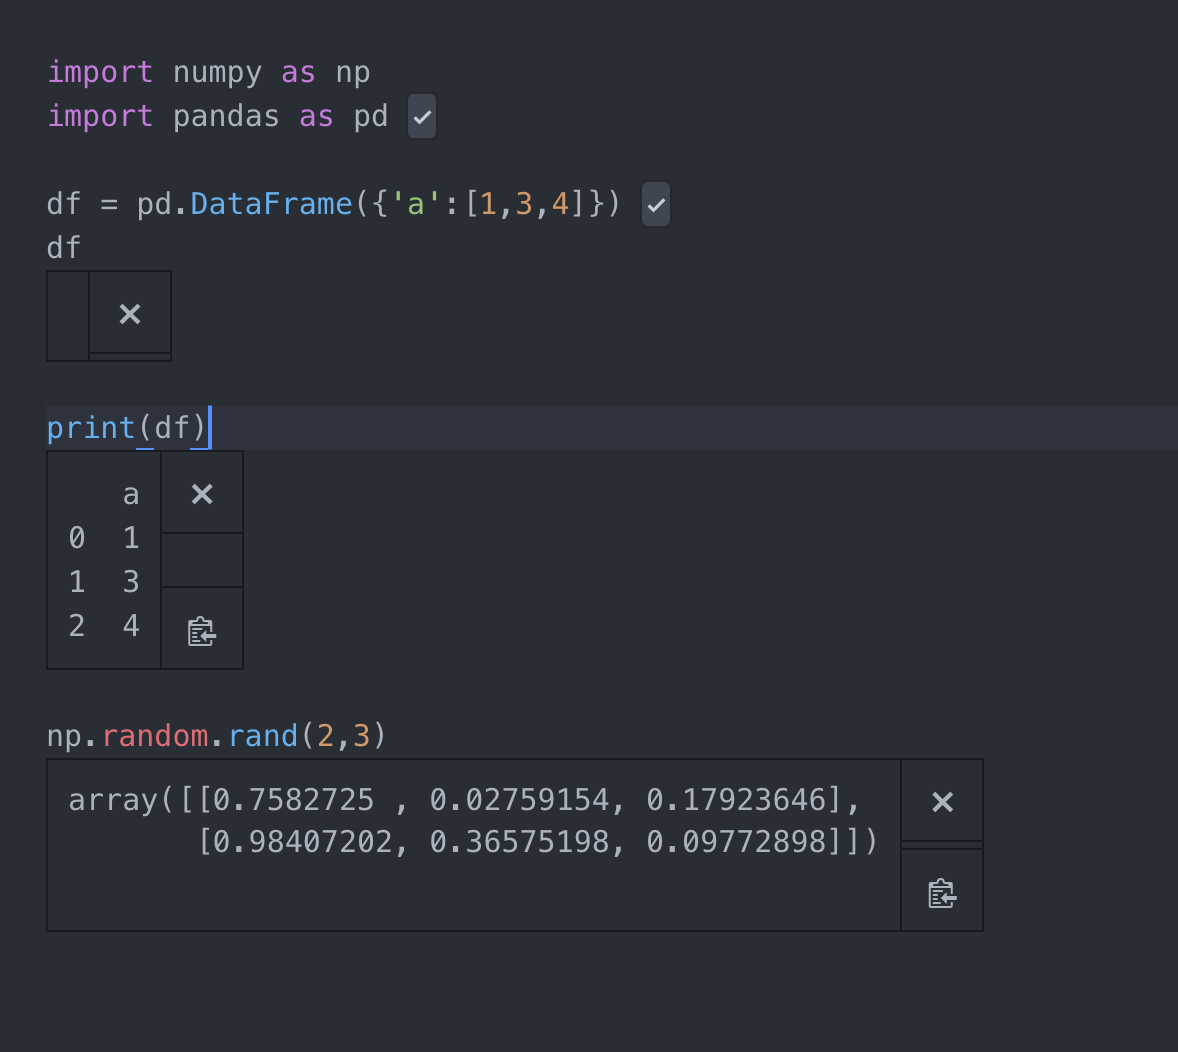The height and width of the screenshot is (1052, 1178).
Task: Click the green checkmark after "import pandas as pd"
Action: 421,116
